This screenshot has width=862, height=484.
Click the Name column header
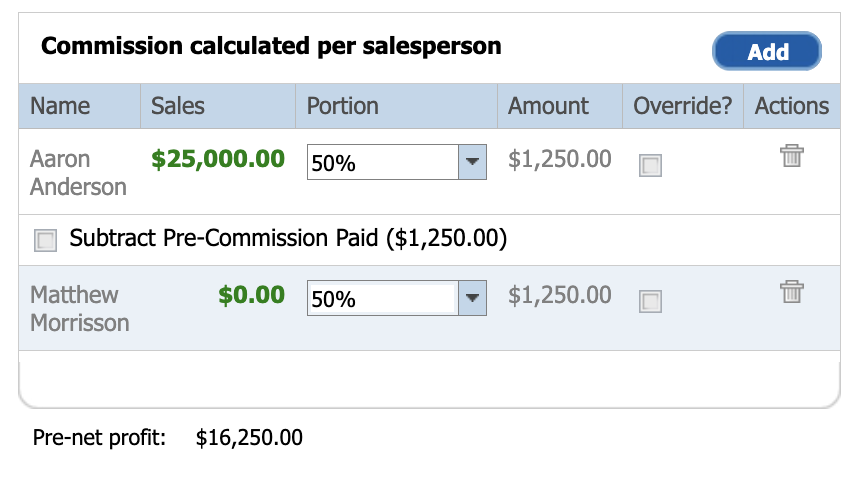pos(60,106)
